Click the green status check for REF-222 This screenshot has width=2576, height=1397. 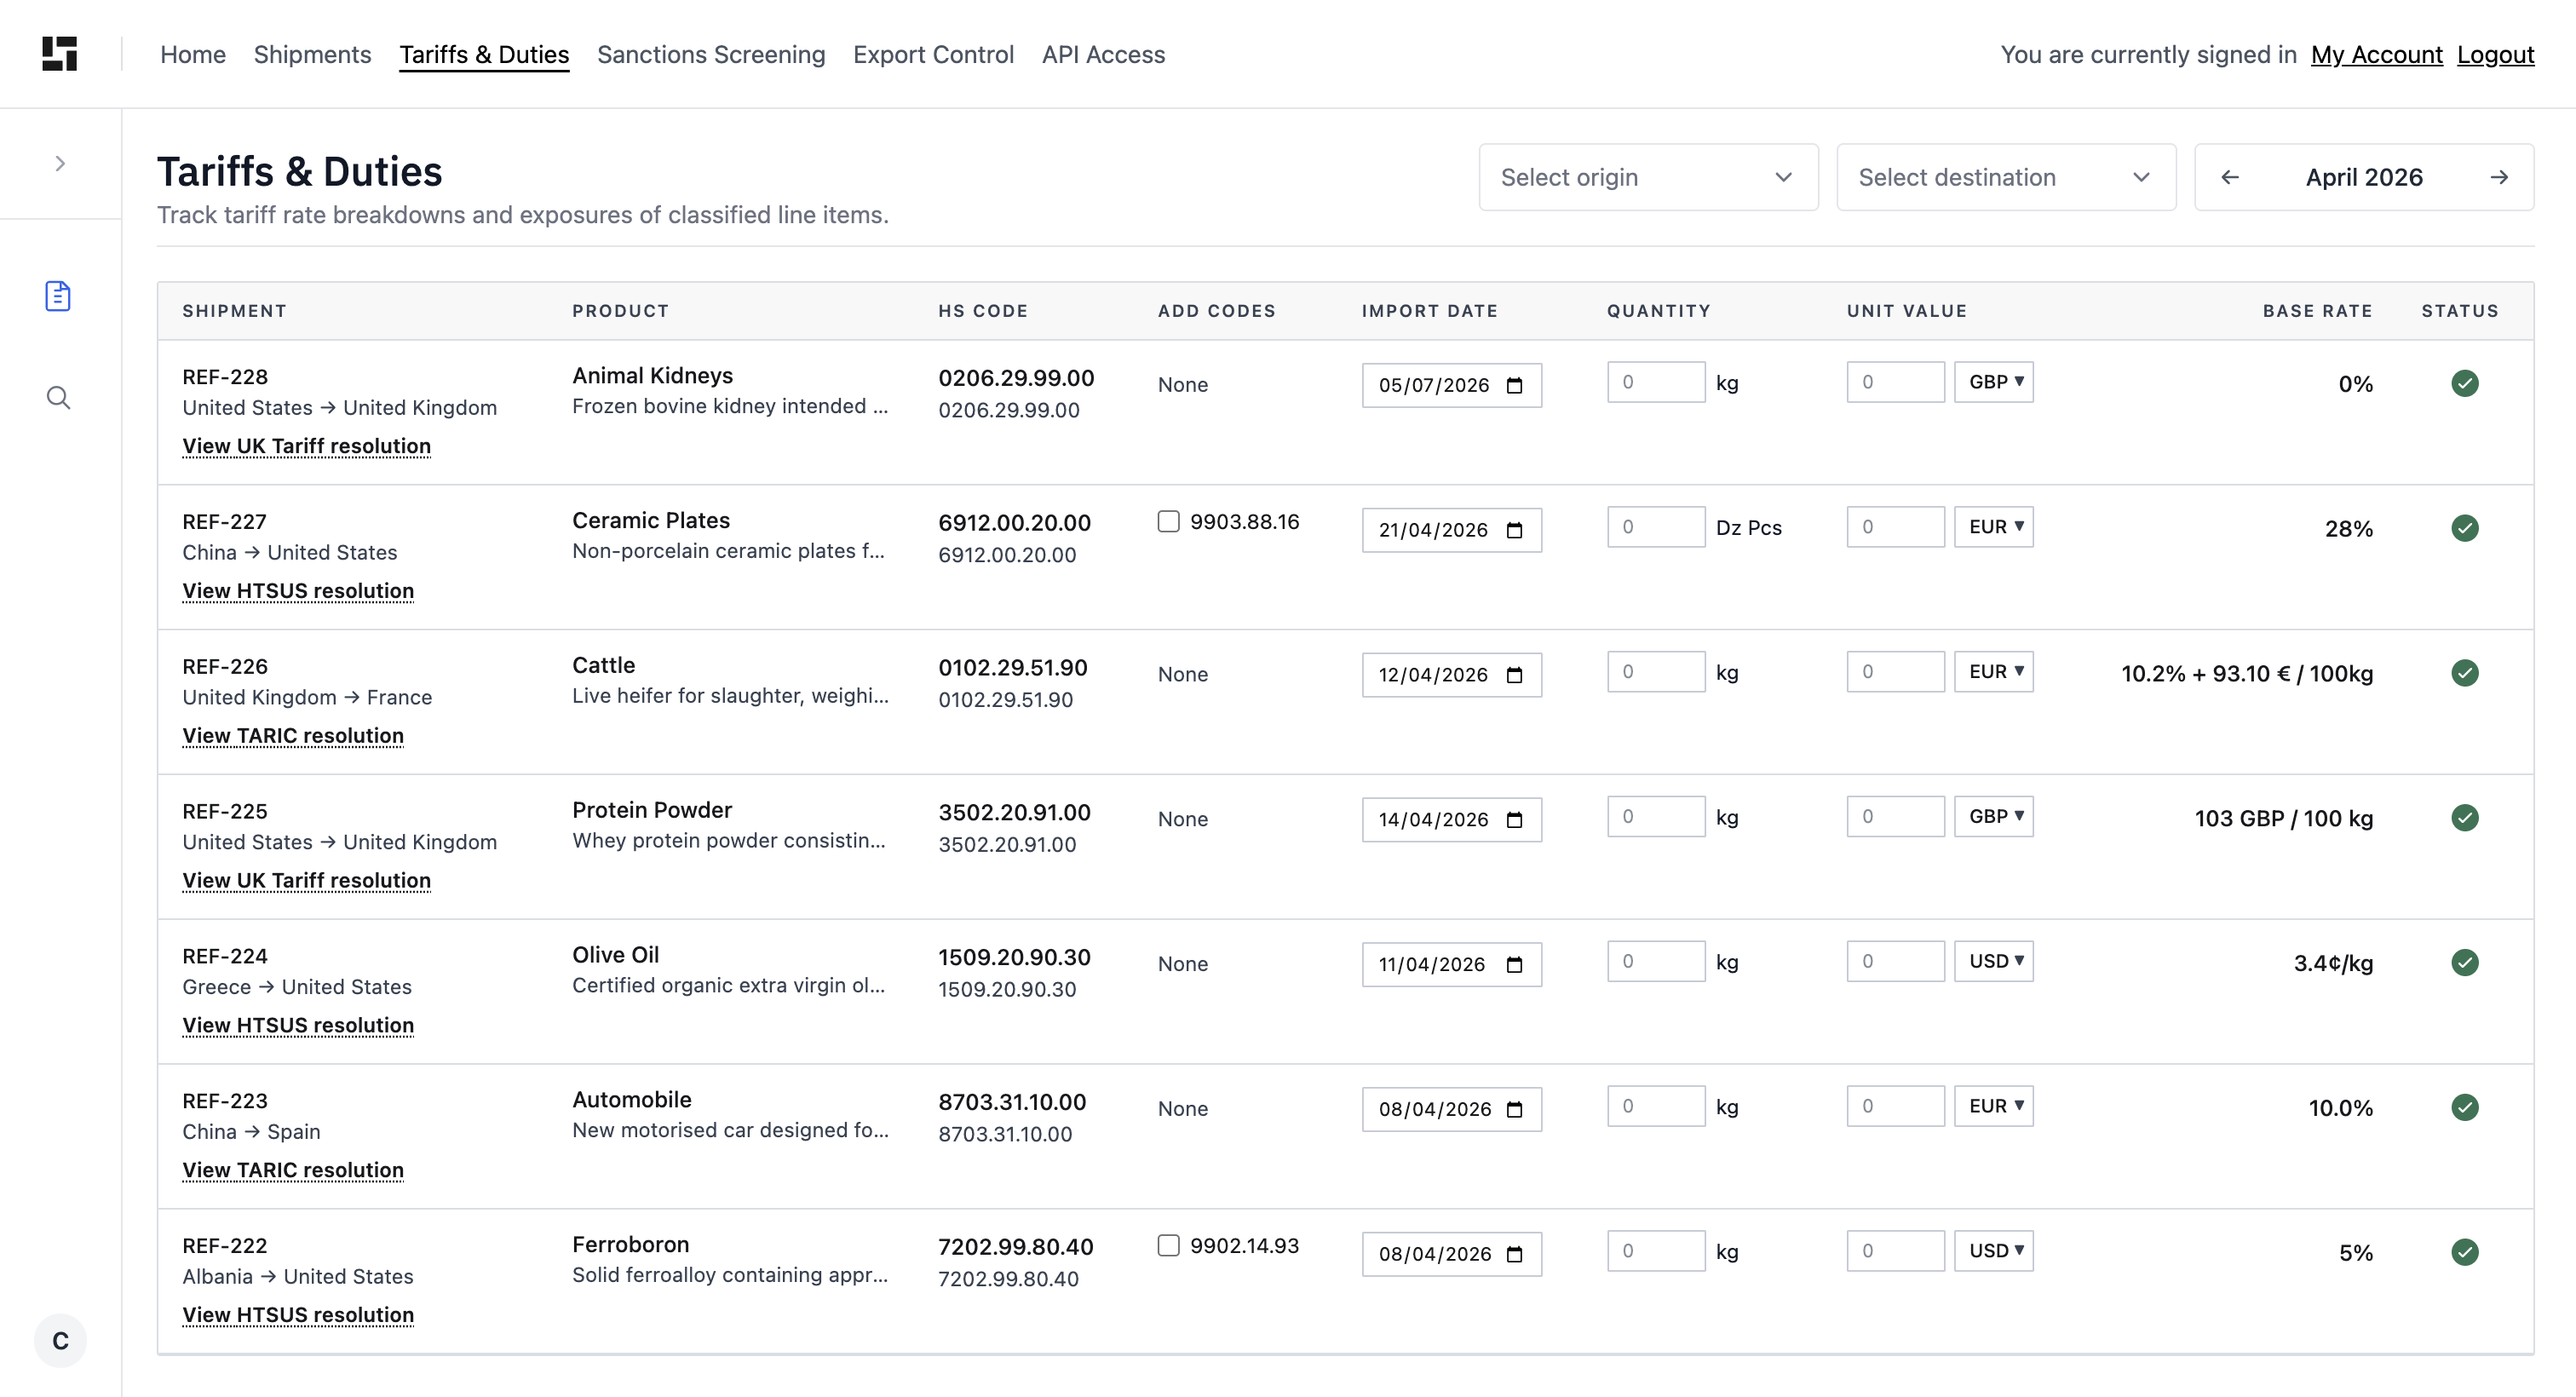(x=2465, y=1252)
